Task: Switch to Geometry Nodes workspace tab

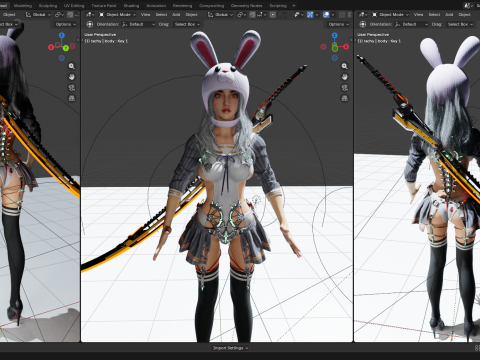Action: click(247, 5)
